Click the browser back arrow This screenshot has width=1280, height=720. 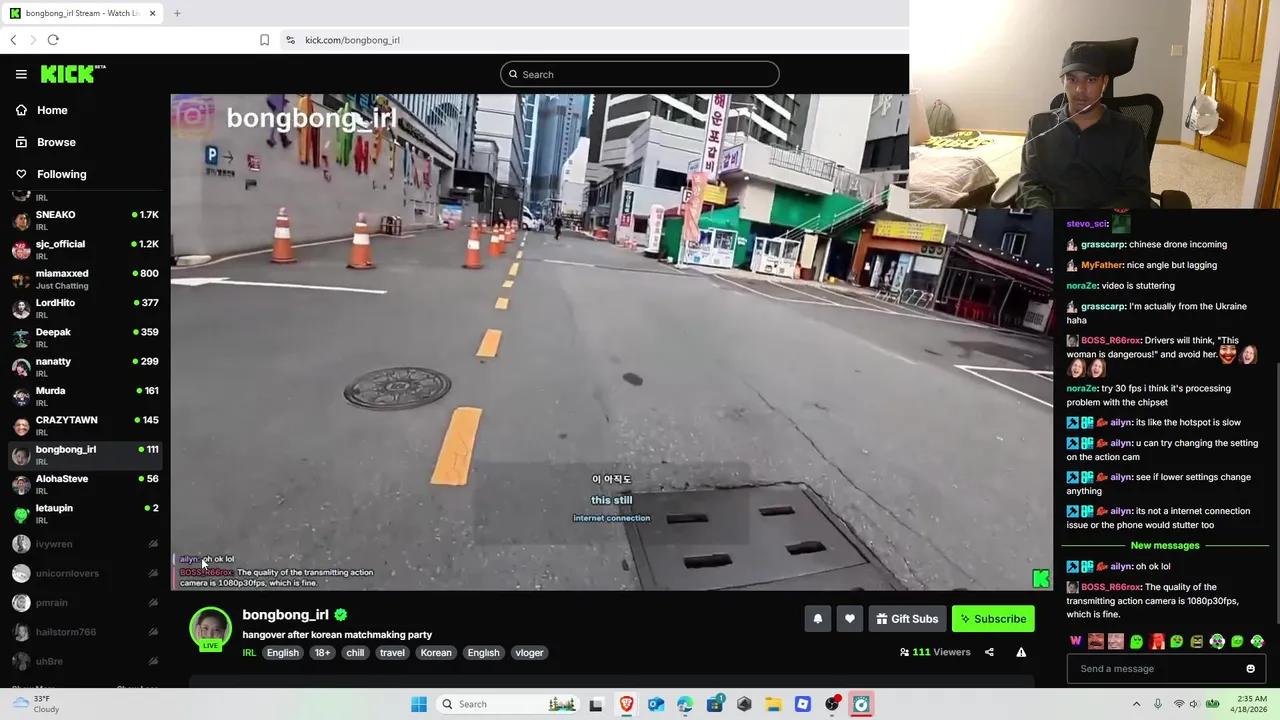click(x=13, y=40)
